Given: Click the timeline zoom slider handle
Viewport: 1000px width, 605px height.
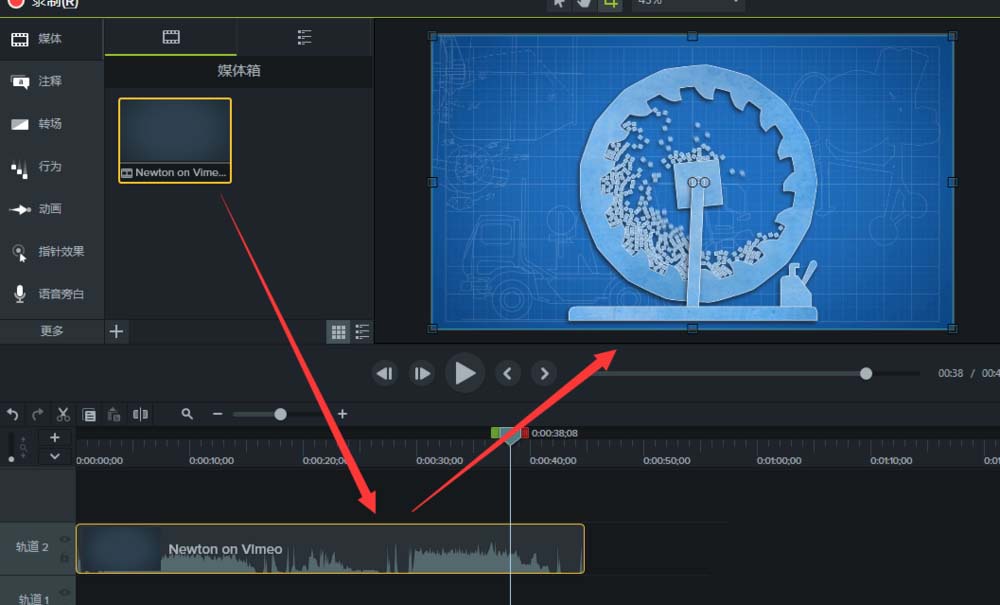Looking at the screenshot, I should (x=280, y=414).
